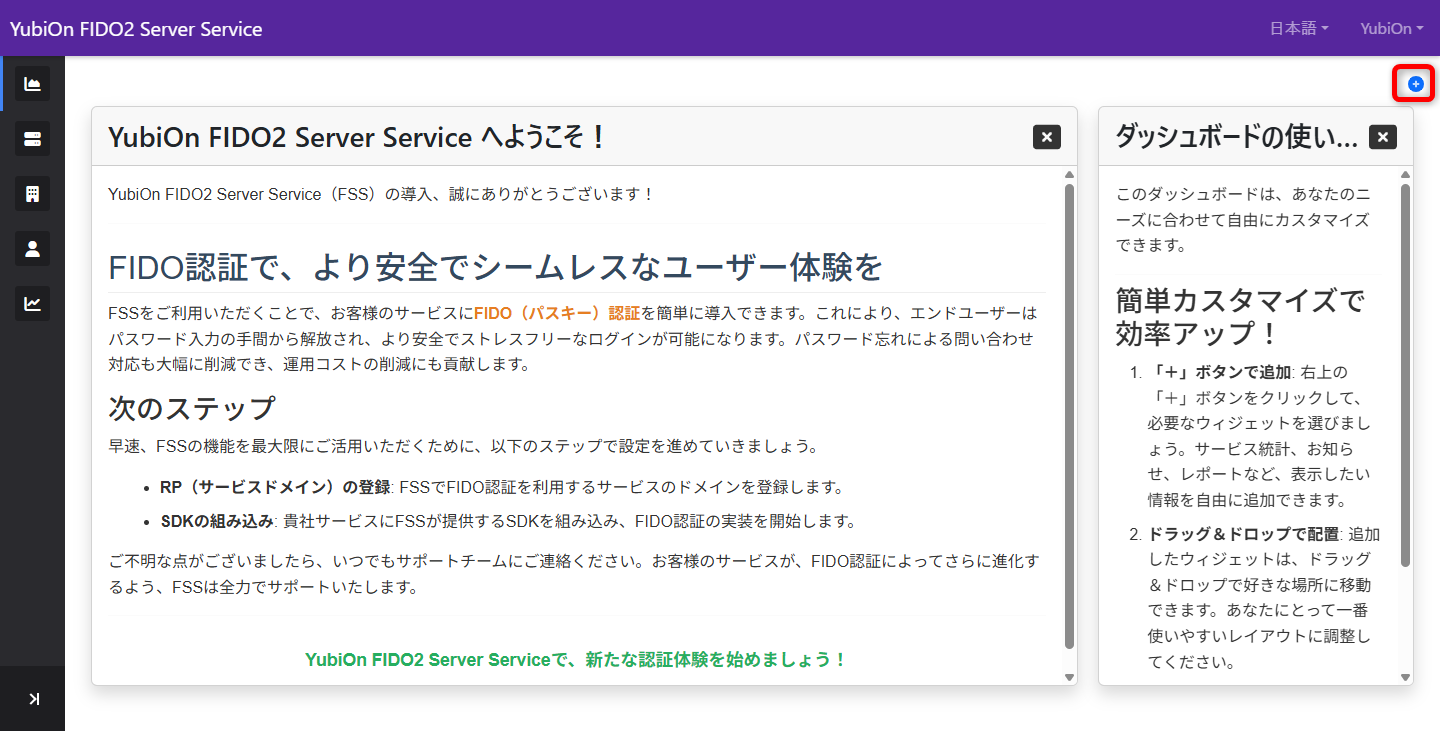Image resolution: width=1440 pixels, height=731 pixels.
Task: Open the dashboard chart icon in sidebar
Action: click(x=32, y=84)
